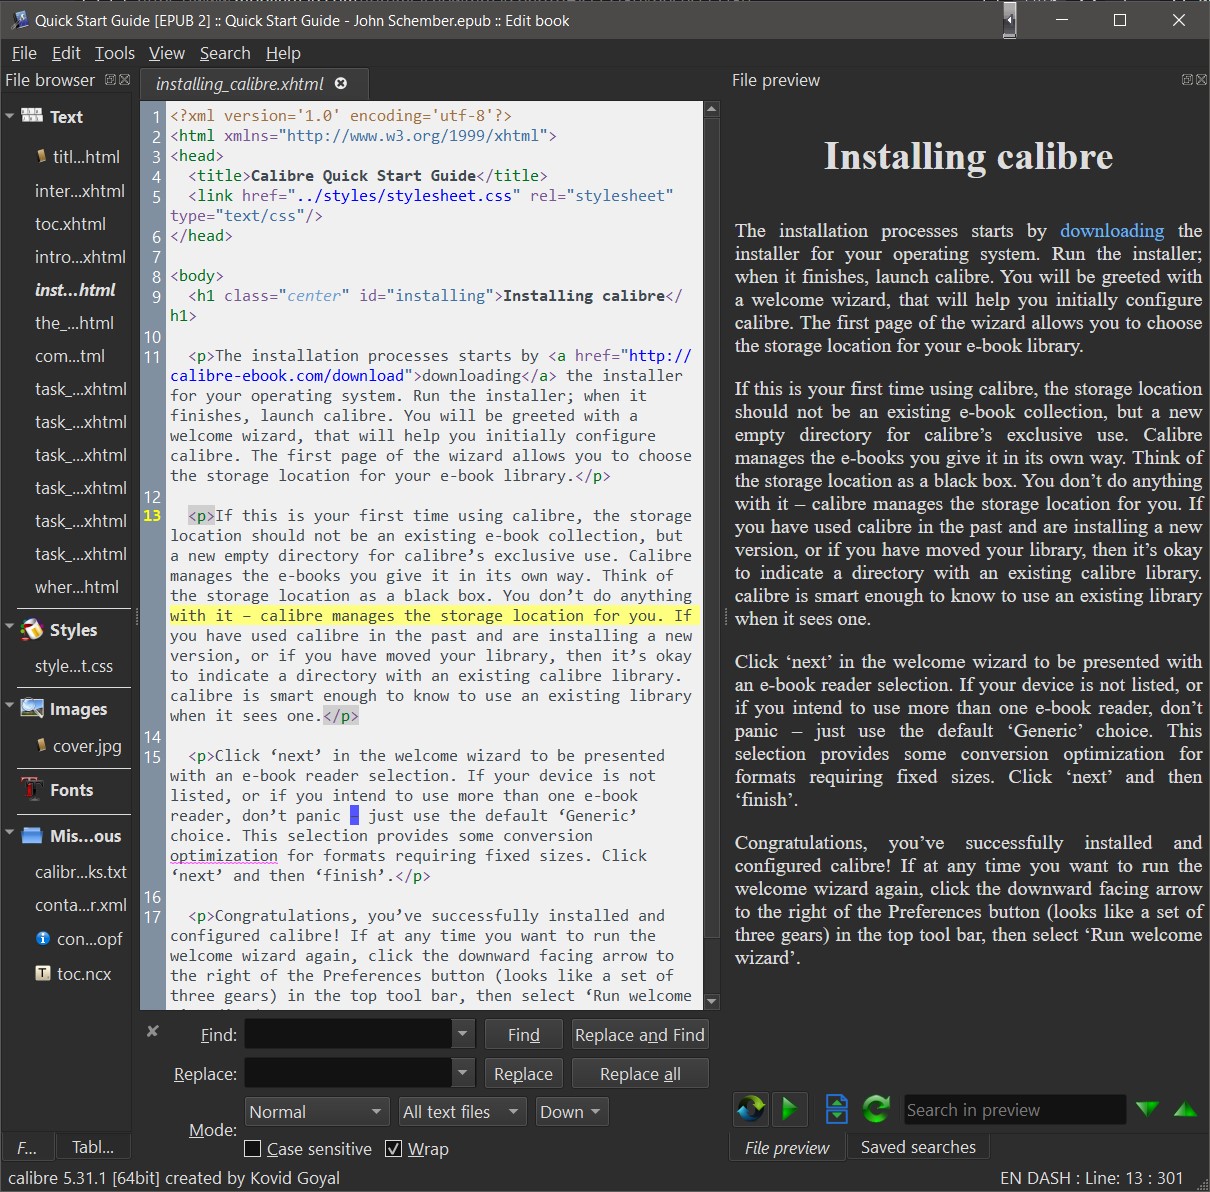Open the Normal search mode dropdown
This screenshot has height=1192, width=1210.
coord(316,1112)
